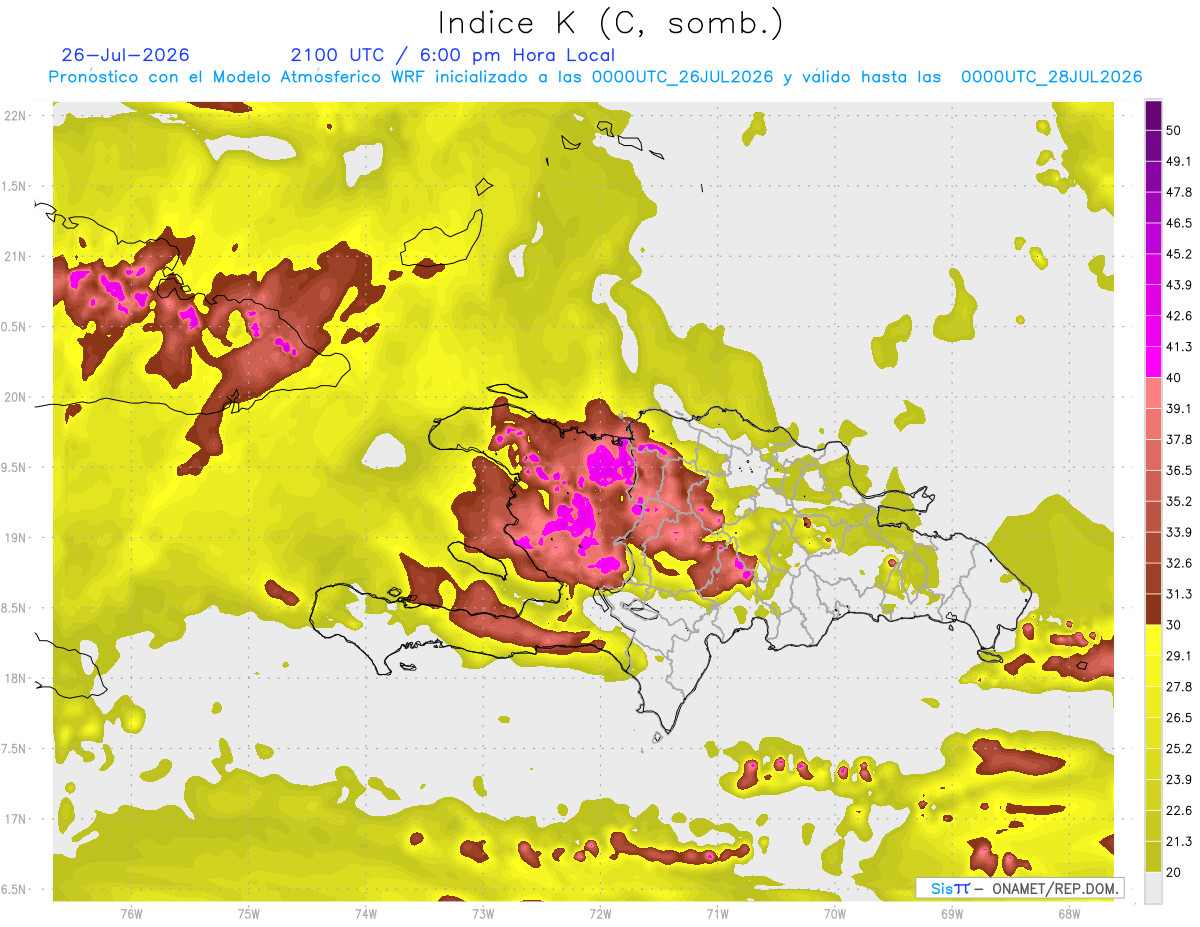Screen dimensions: 1200x927
Task: Click the "68W" longitude label
Action: (x=1069, y=914)
